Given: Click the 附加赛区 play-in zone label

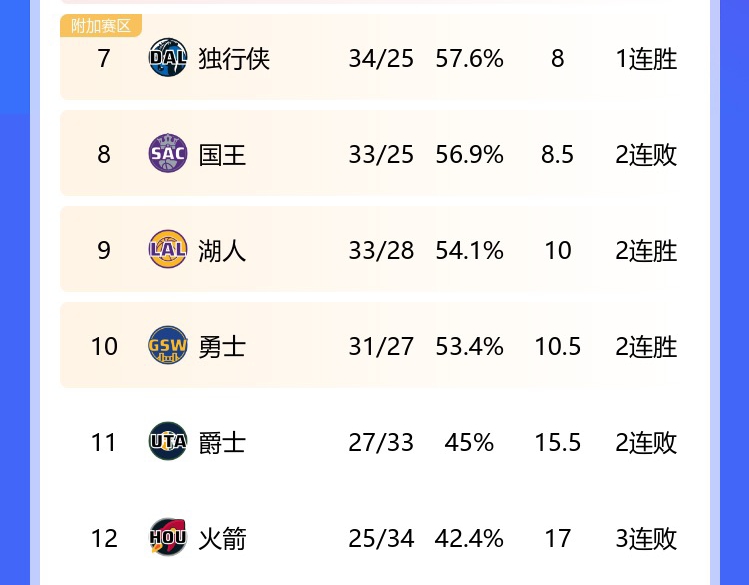Looking at the screenshot, I should pos(101,26).
